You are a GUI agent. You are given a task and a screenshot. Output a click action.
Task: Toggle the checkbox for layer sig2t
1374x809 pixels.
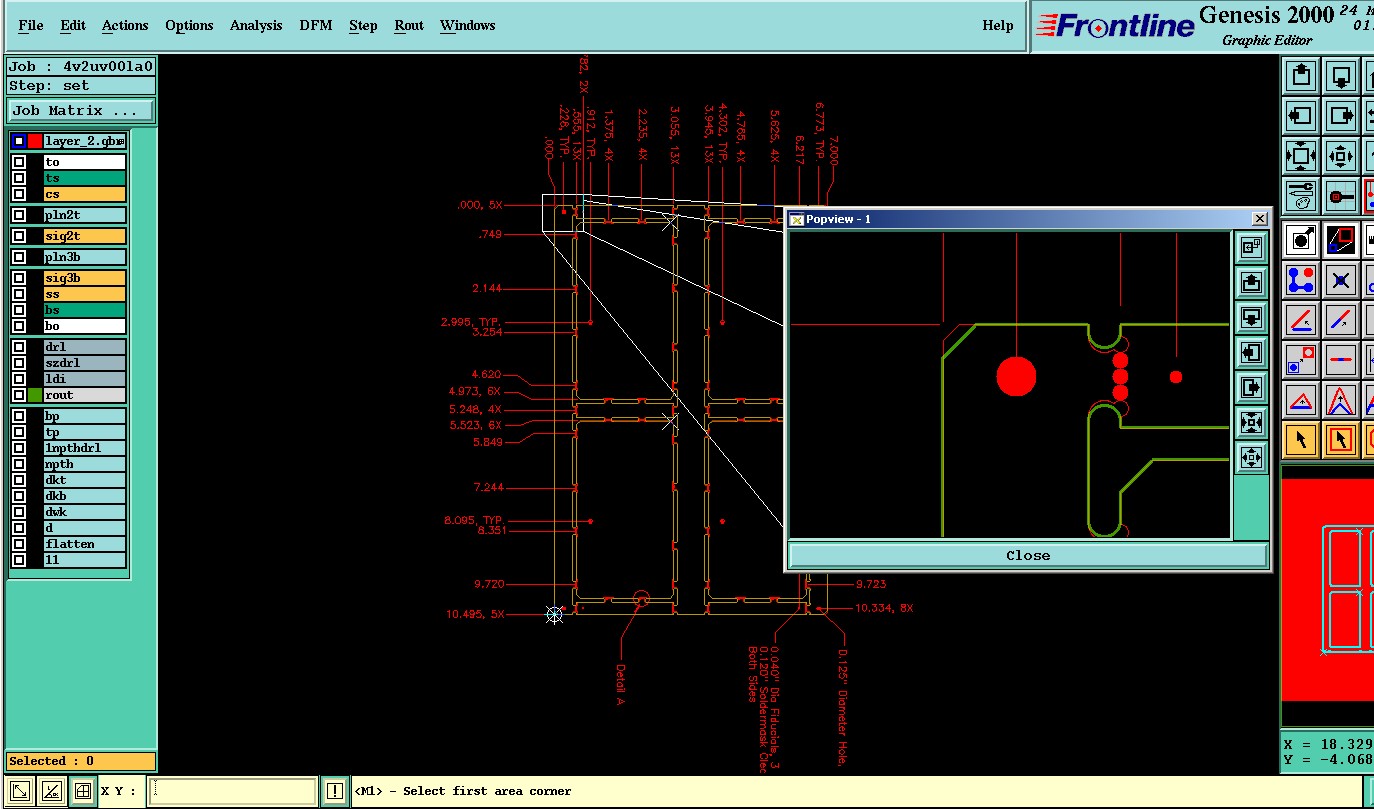tap(19, 236)
